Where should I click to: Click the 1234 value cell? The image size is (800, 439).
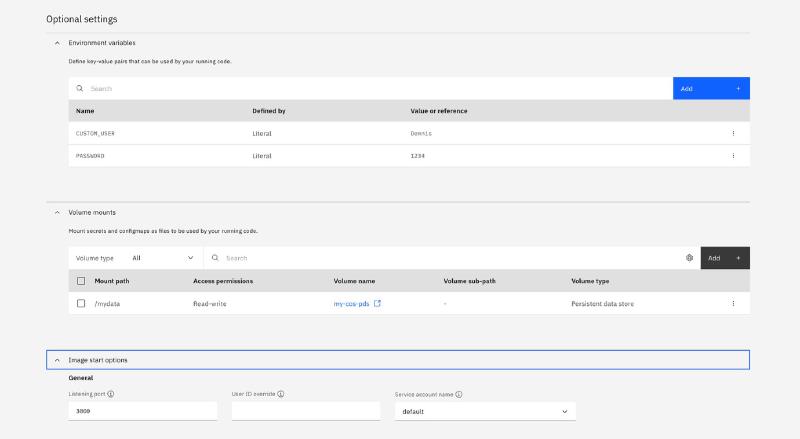[x=417, y=156]
